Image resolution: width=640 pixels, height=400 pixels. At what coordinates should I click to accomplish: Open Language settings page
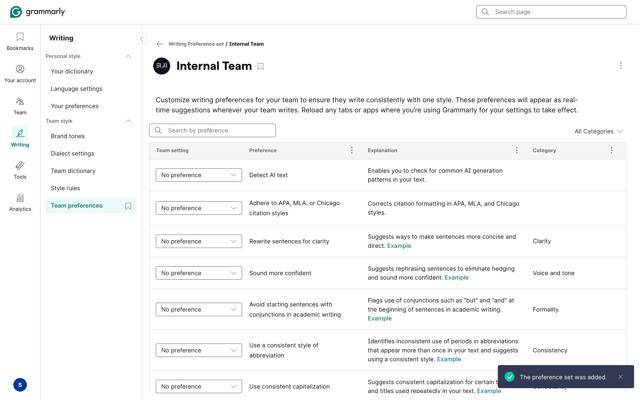coord(76,89)
